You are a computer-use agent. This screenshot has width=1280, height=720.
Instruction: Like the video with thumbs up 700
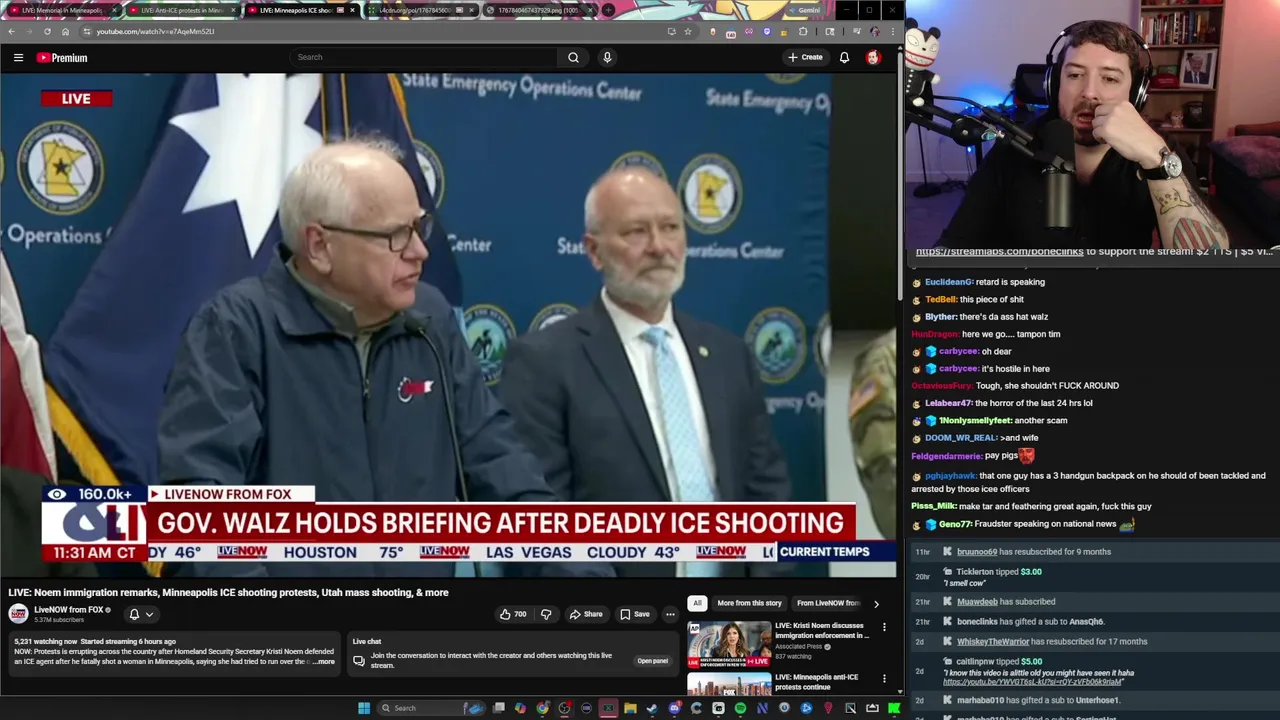(513, 614)
